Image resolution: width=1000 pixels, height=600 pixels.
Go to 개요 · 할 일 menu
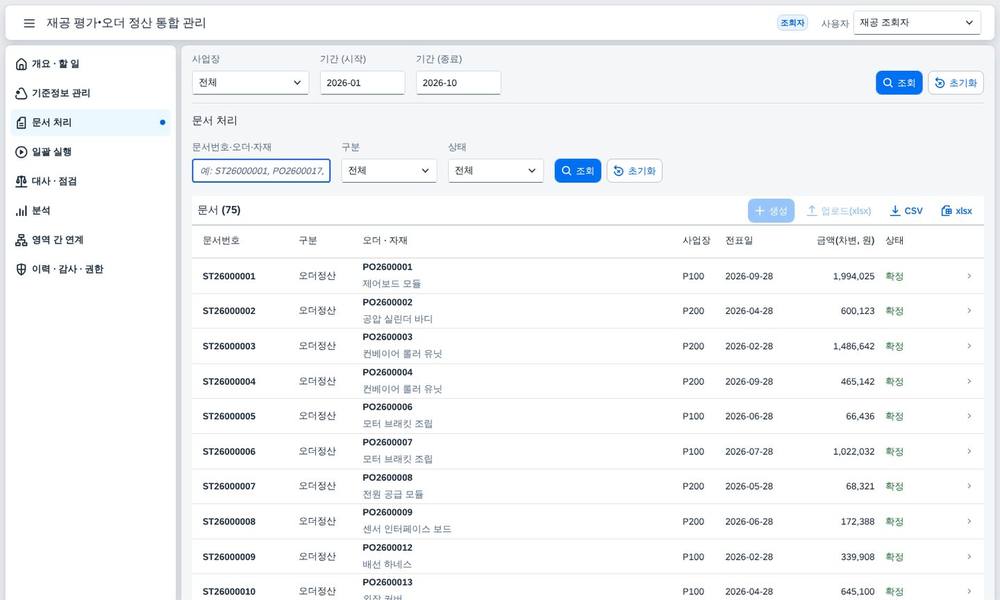(91, 64)
